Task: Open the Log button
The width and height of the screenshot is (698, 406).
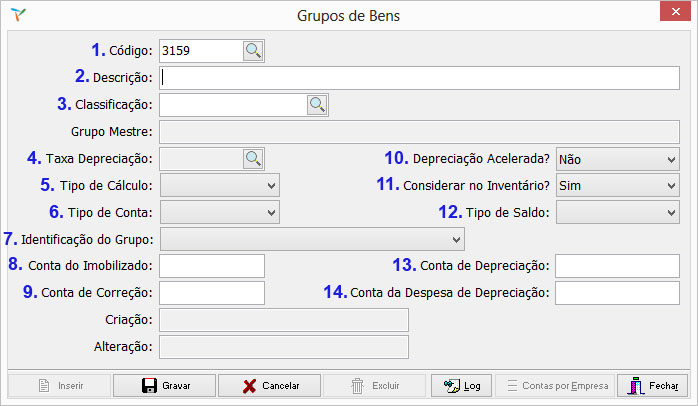Action: (461, 386)
